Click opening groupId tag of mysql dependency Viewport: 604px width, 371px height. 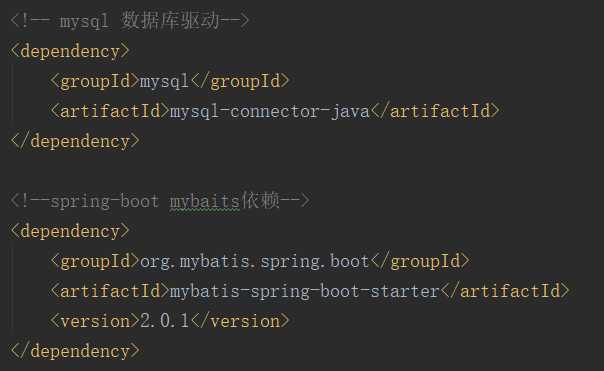click(x=94, y=81)
